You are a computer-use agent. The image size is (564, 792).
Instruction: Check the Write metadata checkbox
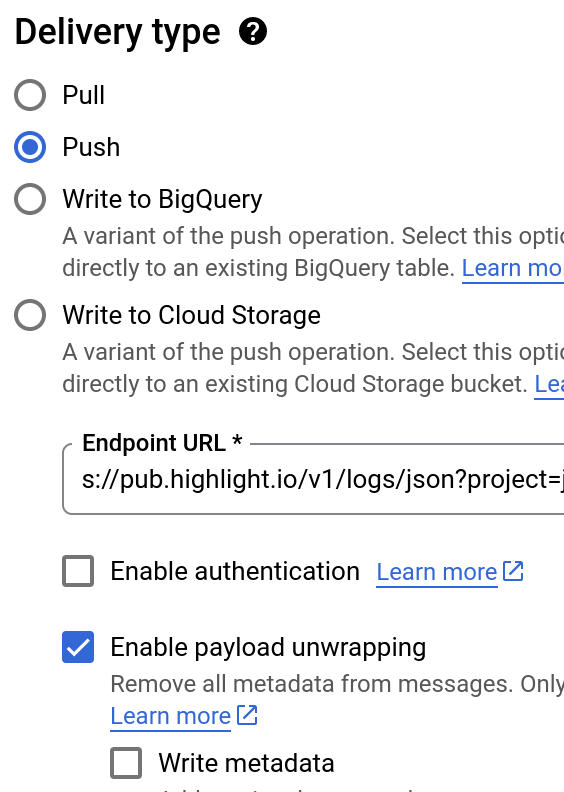coord(126,763)
